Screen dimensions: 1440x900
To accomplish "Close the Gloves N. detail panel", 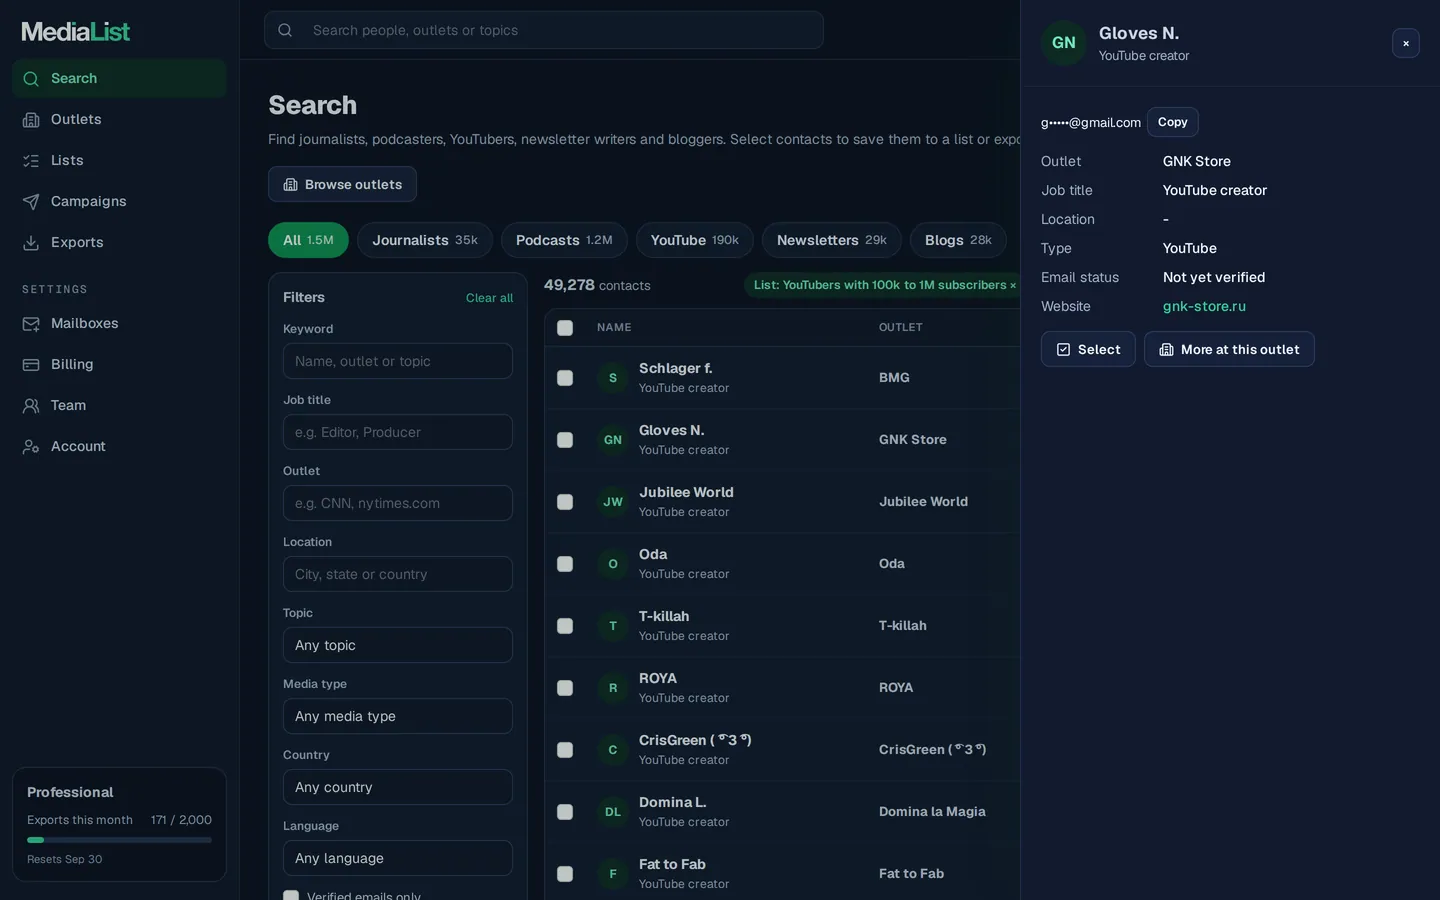I will click(1406, 43).
